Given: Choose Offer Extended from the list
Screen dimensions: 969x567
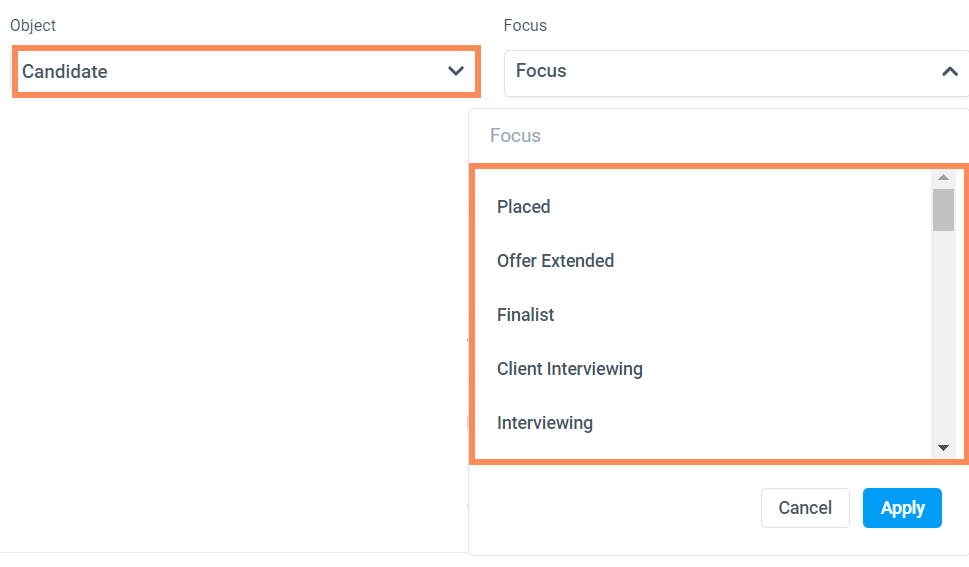Looking at the screenshot, I should point(555,261).
